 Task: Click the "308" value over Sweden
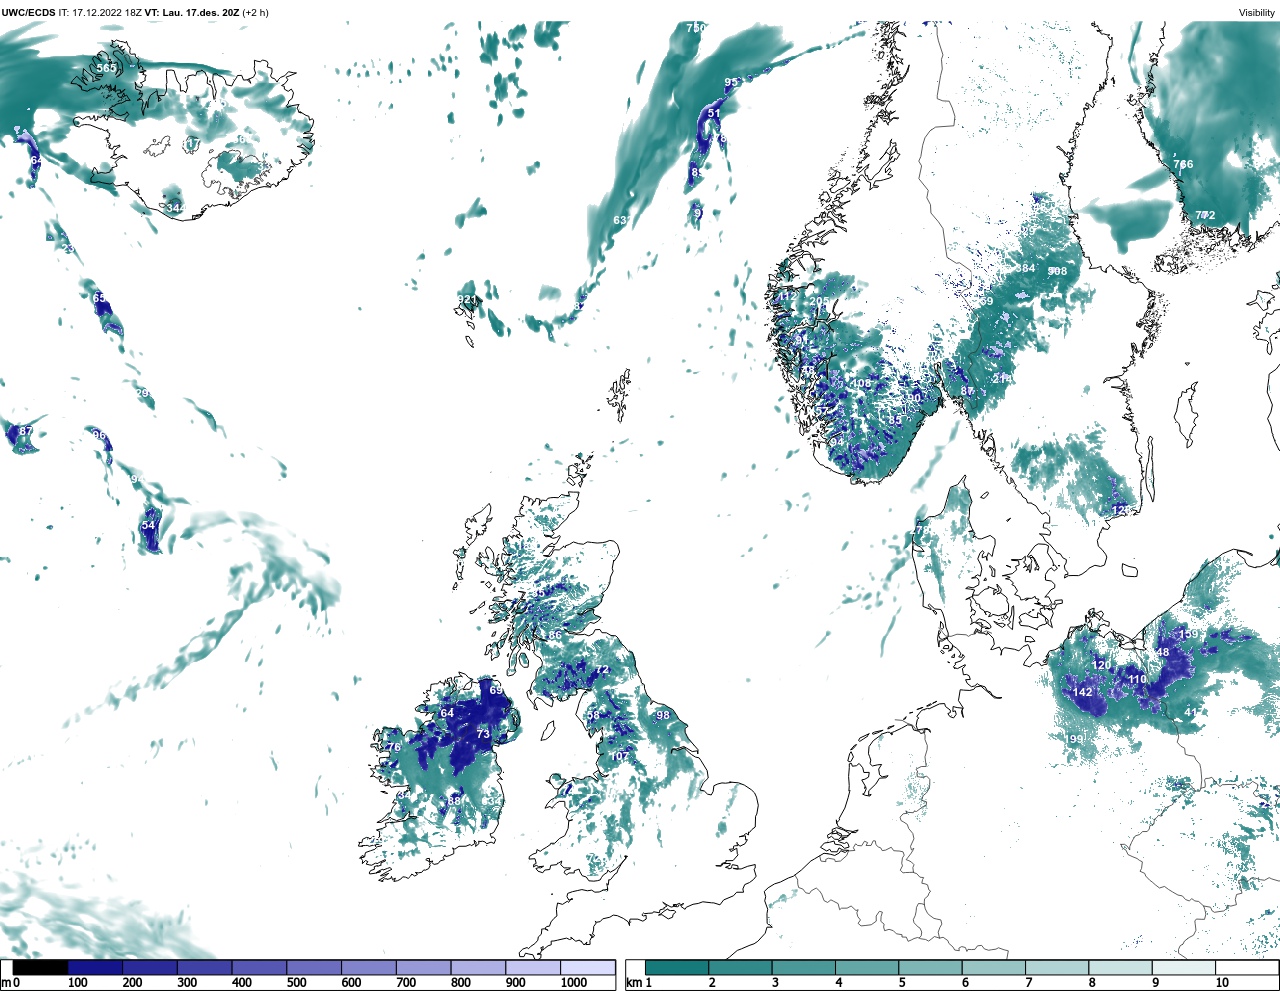(x=1058, y=271)
